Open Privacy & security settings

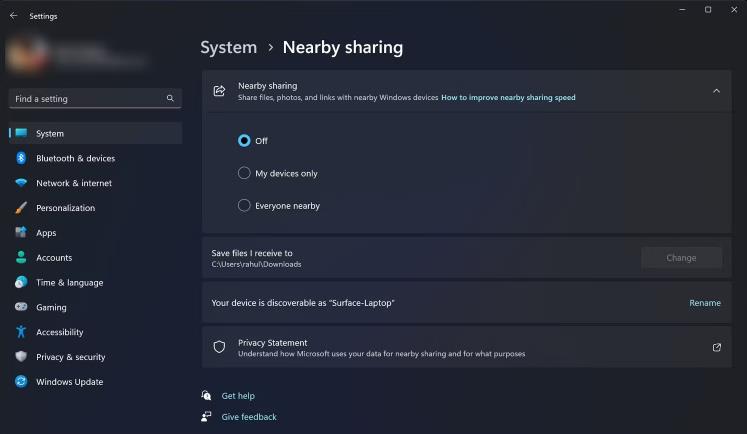tap(95, 356)
